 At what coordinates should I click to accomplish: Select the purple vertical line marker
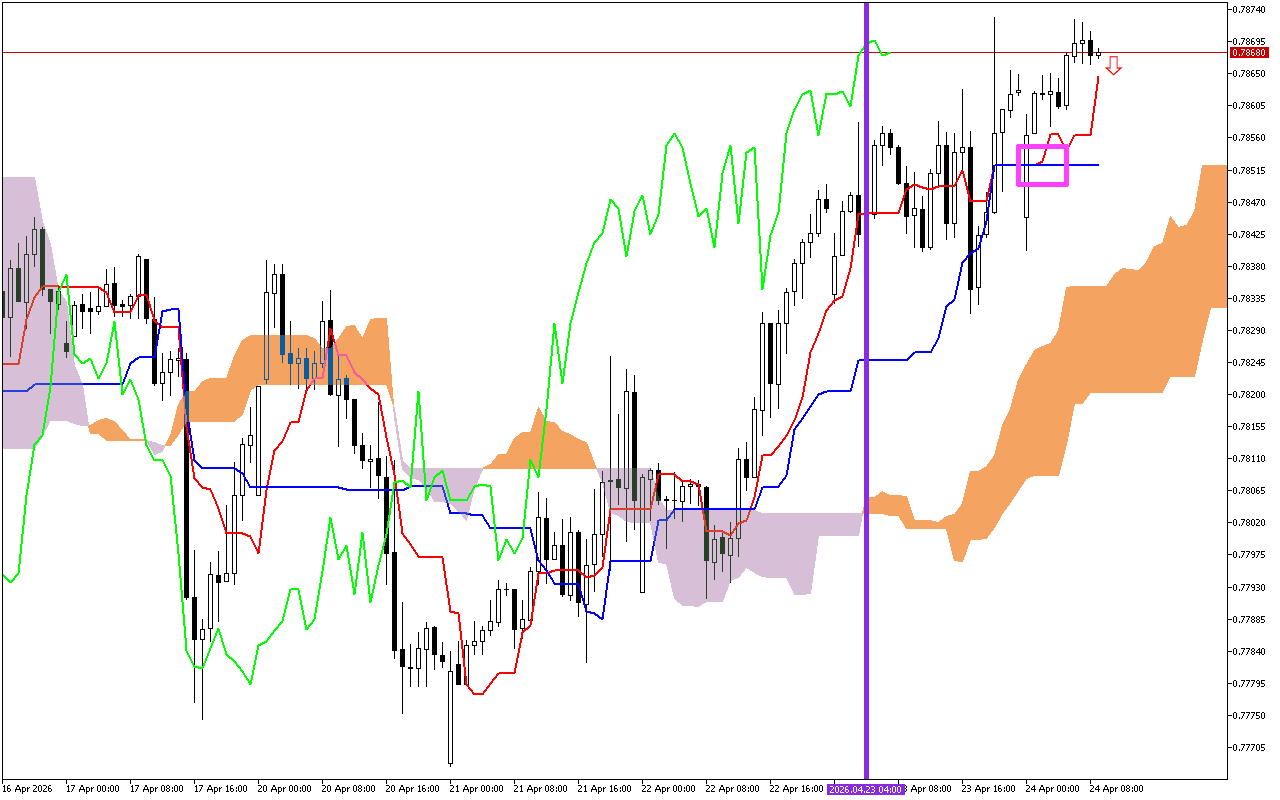[x=865, y=400]
